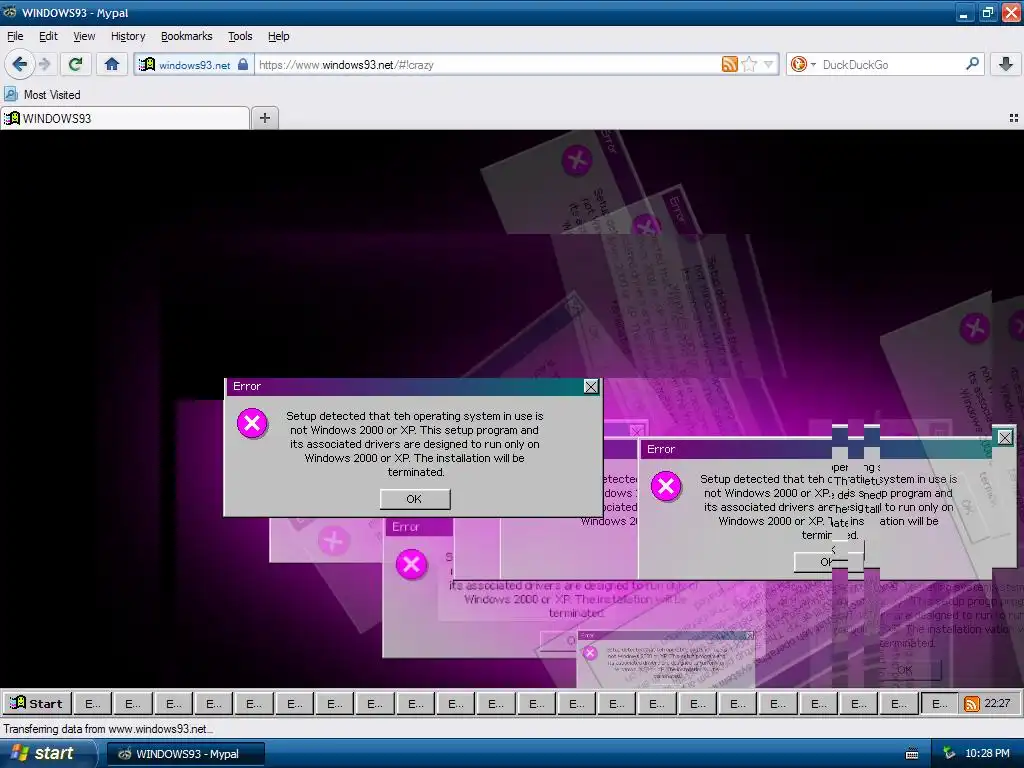1024x768 pixels.
Task: Click the browser Forward arrow
Action: point(44,64)
